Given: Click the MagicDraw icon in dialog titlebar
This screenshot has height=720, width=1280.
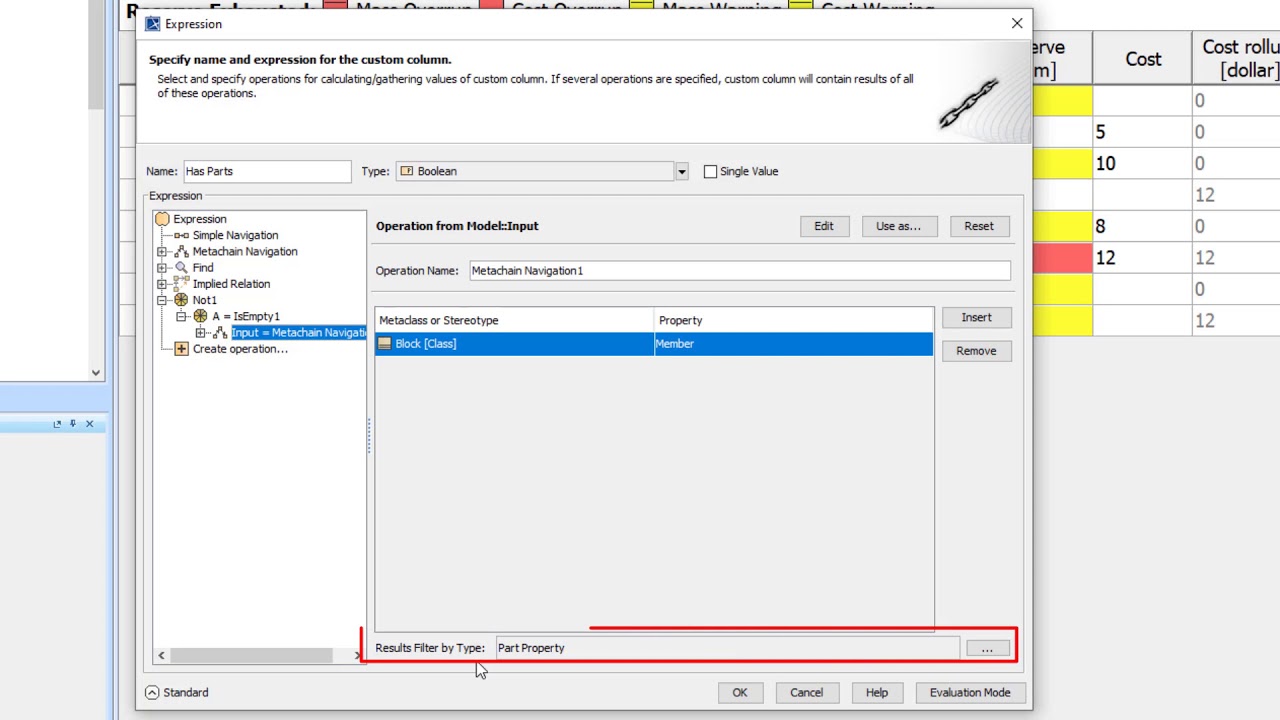Looking at the screenshot, I should (153, 24).
